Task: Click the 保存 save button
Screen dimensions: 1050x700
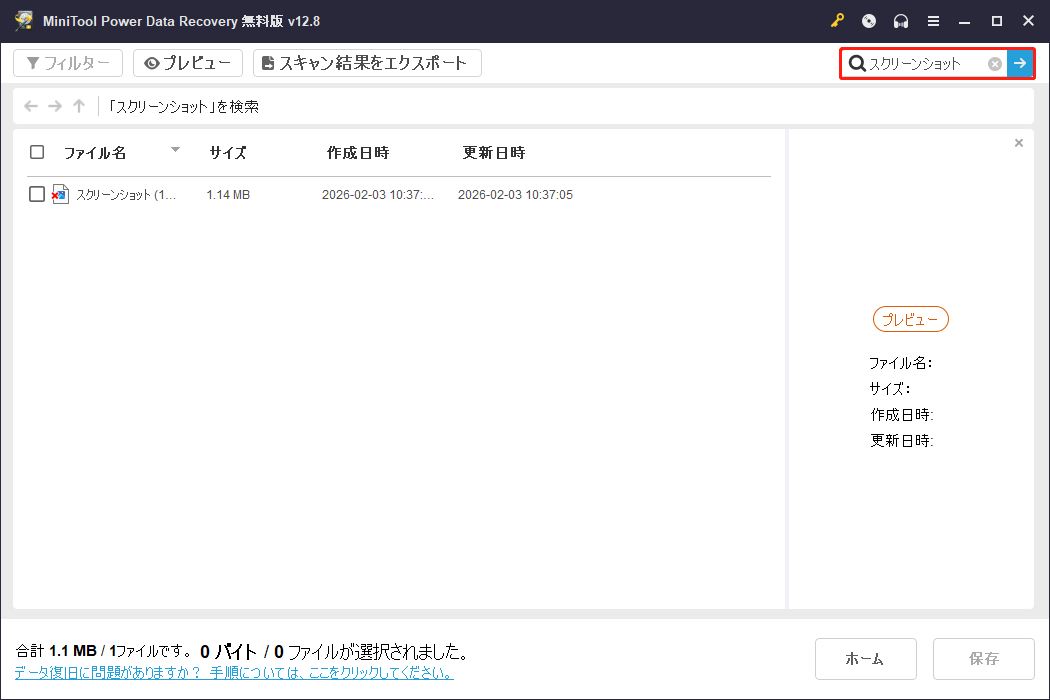Action: [983, 658]
